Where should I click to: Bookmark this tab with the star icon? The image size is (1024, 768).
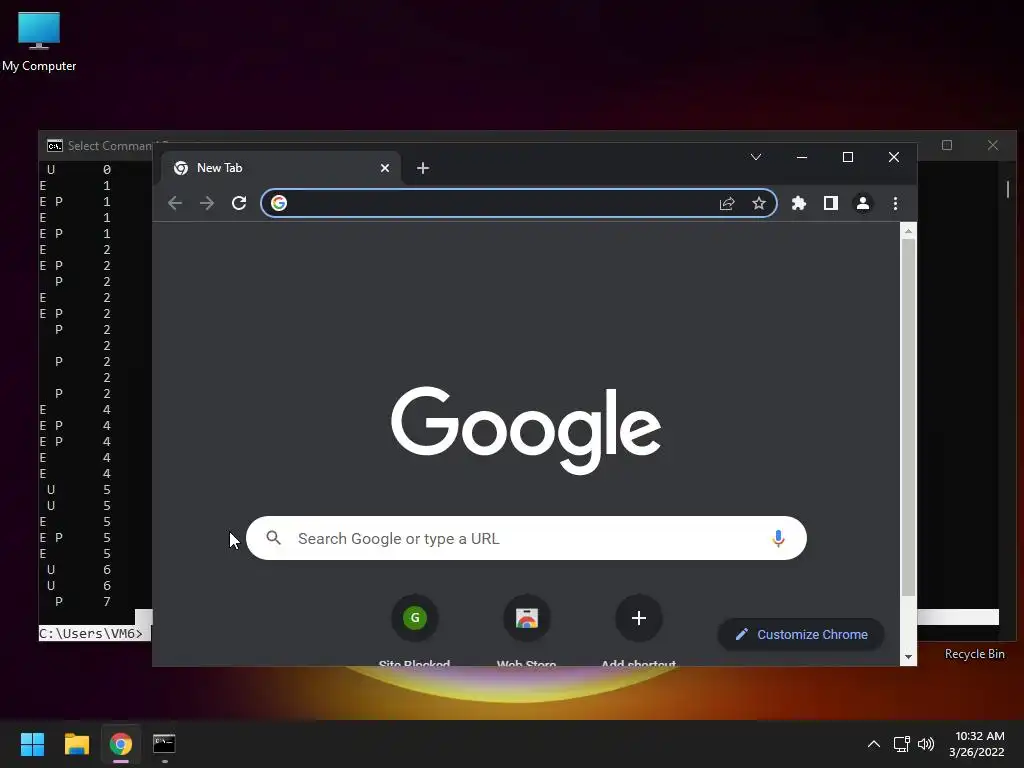(759, 203)
